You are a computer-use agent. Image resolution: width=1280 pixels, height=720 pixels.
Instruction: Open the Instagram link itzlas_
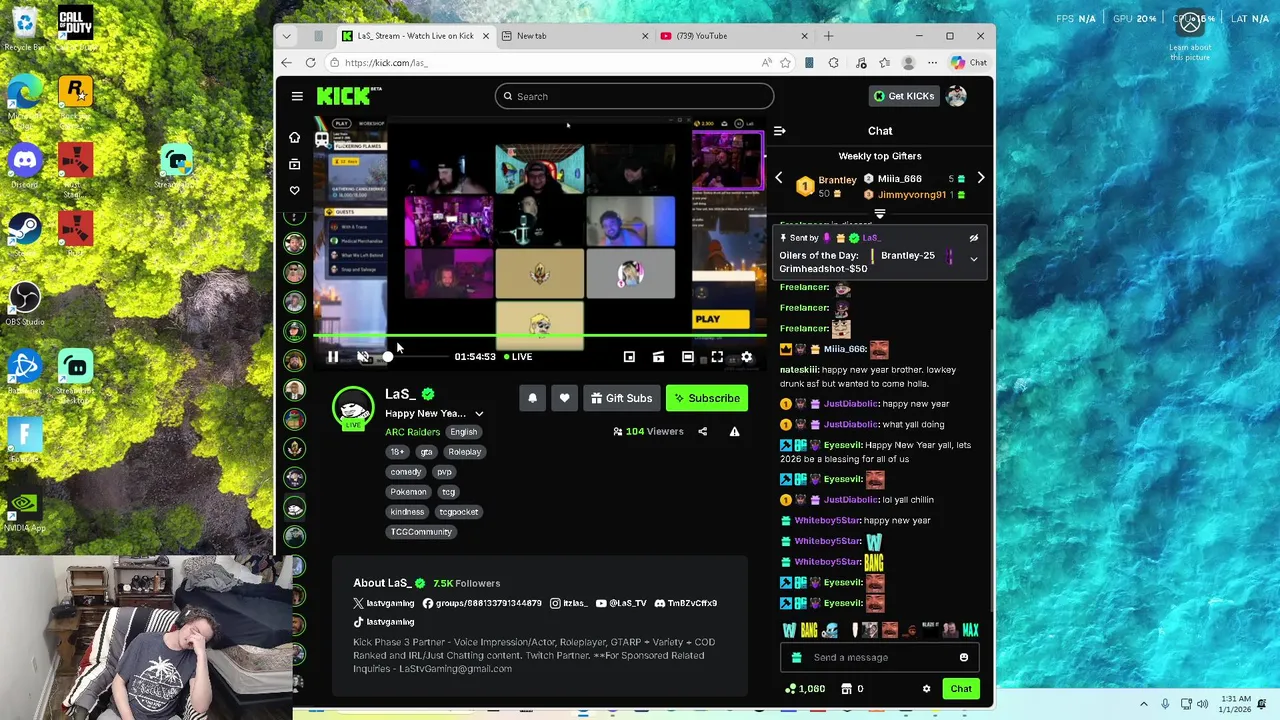pyautogui.click(x=568, y=603)
